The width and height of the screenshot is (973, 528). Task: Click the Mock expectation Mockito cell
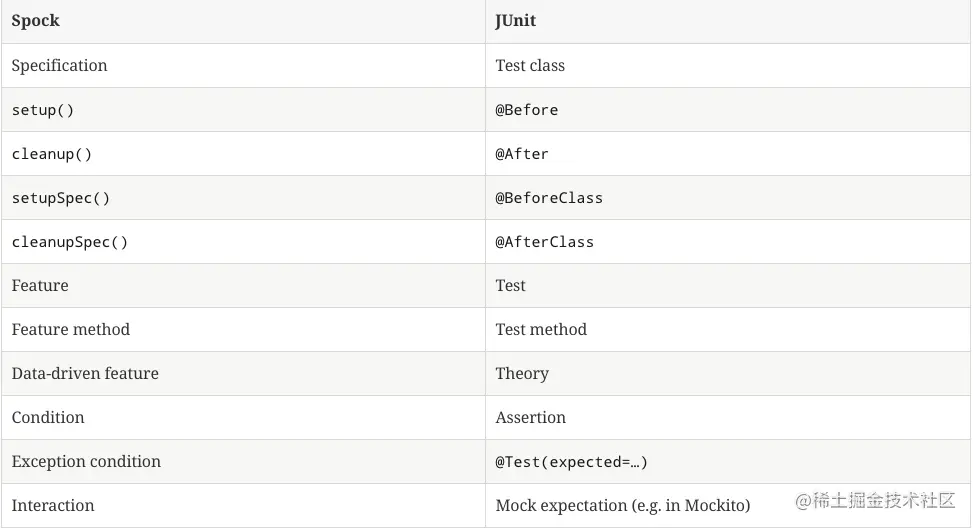(622, 506)
